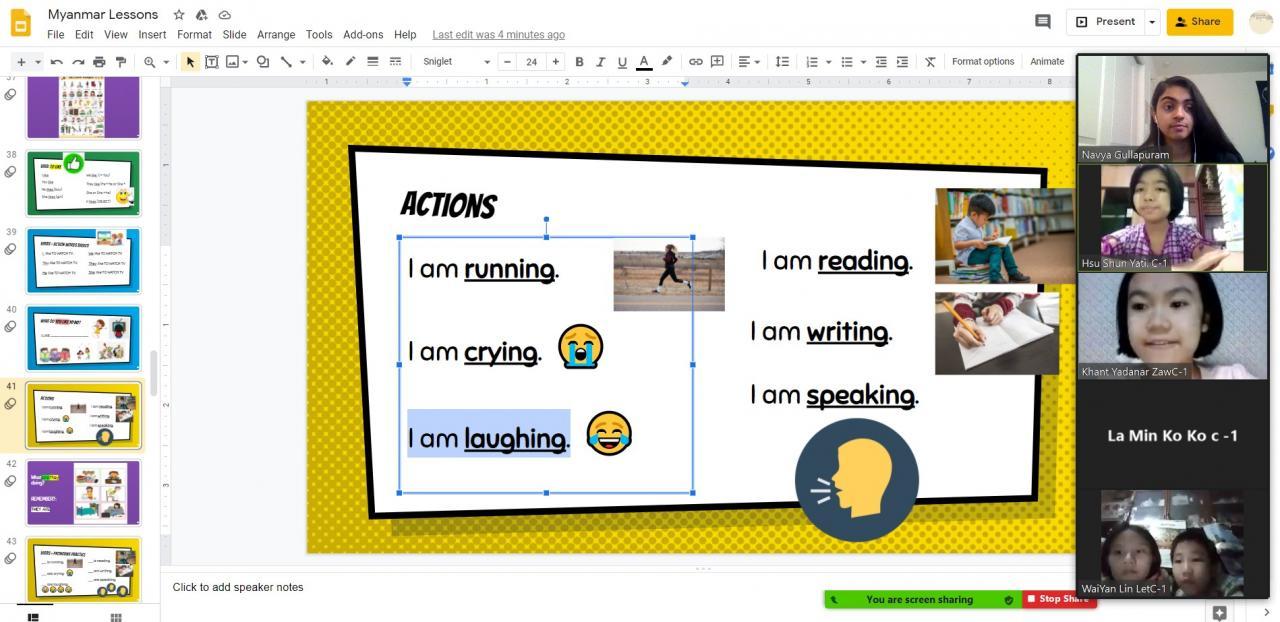This screenshot has height=622, width=1280.
Task: Open the Arrange menu
Action: 276,34
